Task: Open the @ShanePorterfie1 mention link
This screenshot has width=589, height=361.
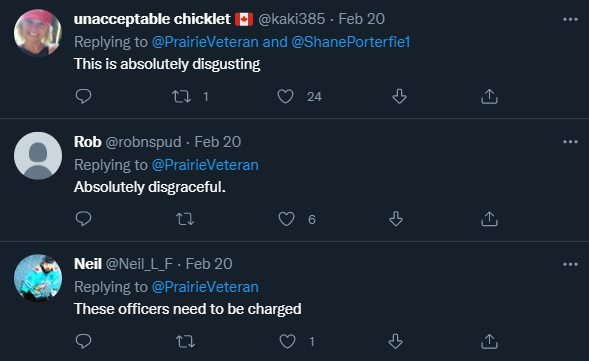Action: 351,42
